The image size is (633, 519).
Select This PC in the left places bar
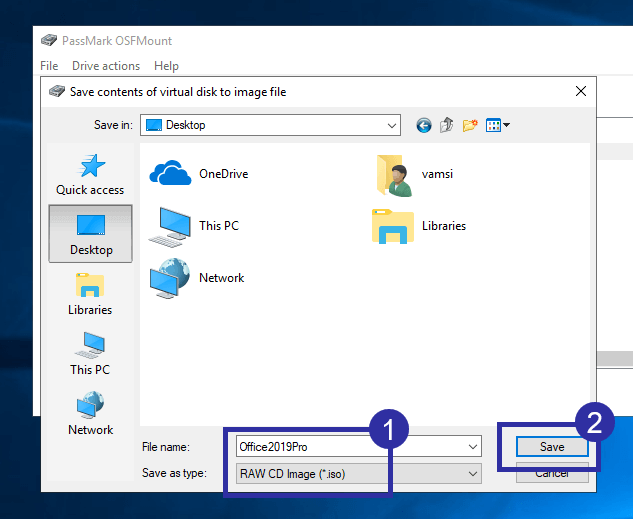pos(90,354)
